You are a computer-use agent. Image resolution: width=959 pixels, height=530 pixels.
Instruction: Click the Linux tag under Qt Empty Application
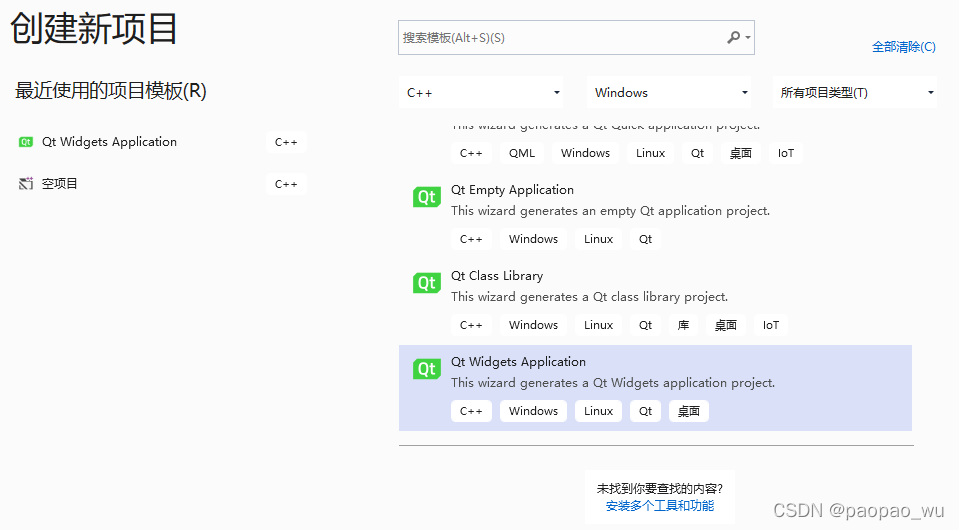pos(598,239)
